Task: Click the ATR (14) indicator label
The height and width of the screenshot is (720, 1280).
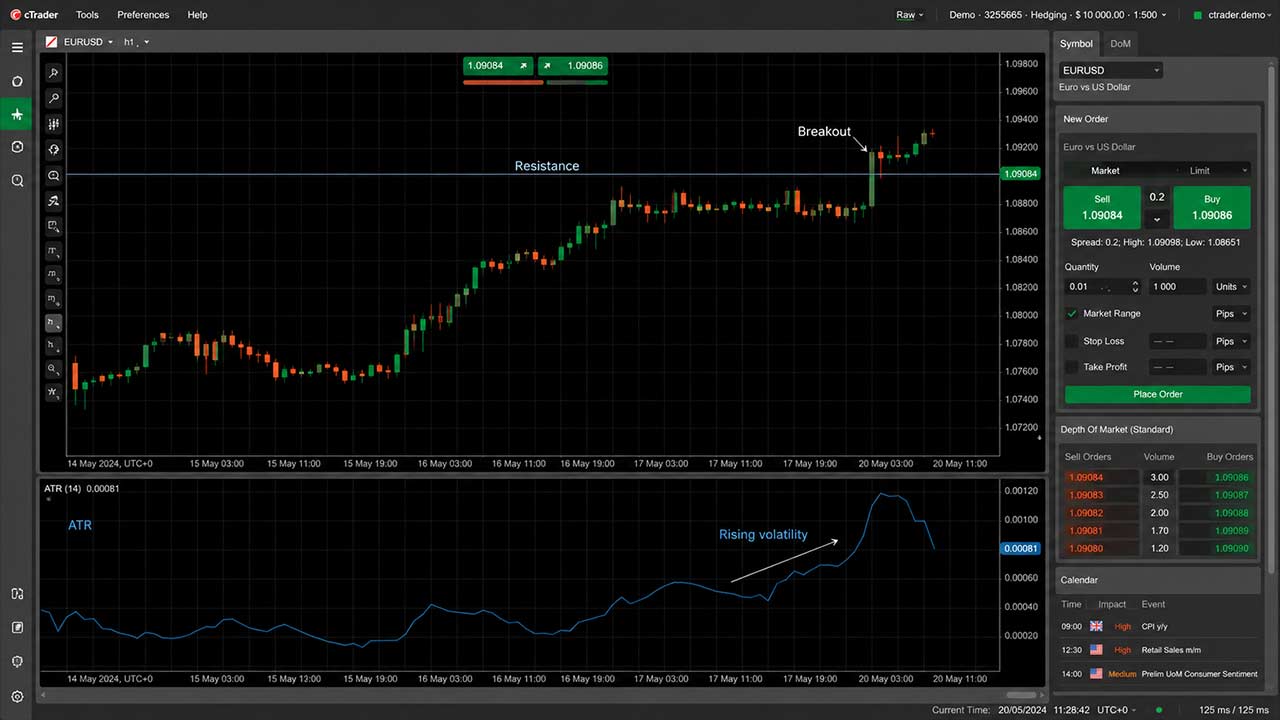Action: (63, 488)
